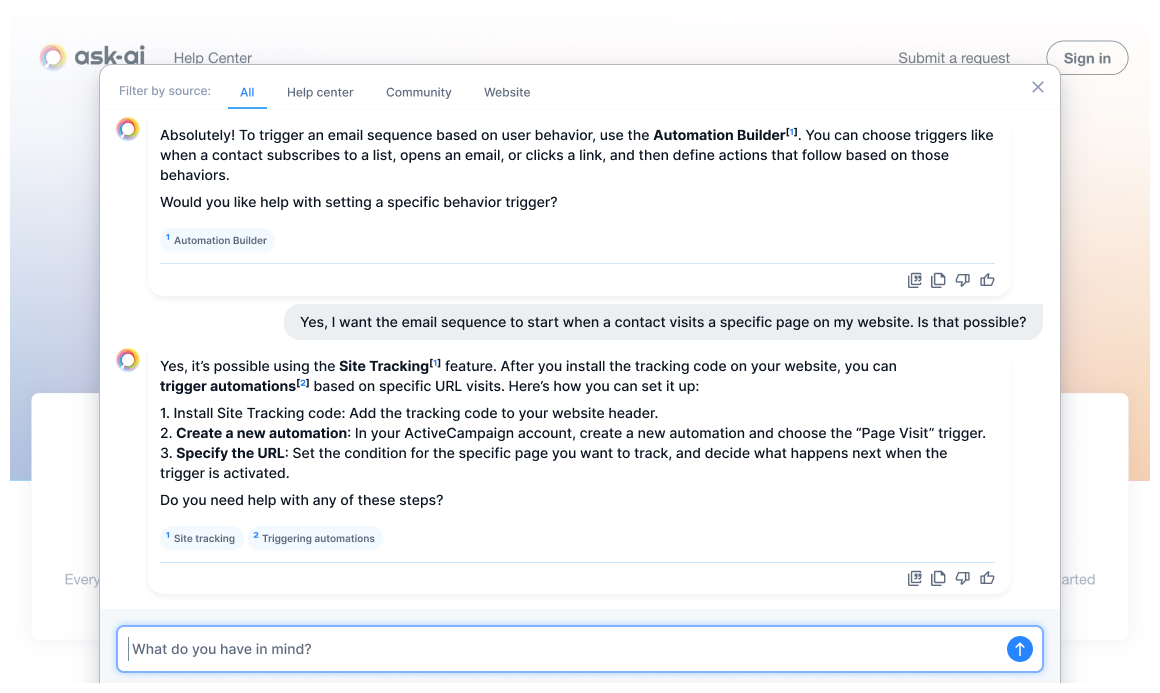
Task: Switch to Help center source tab
Action: pyautogui.click(x=320, y=92)
